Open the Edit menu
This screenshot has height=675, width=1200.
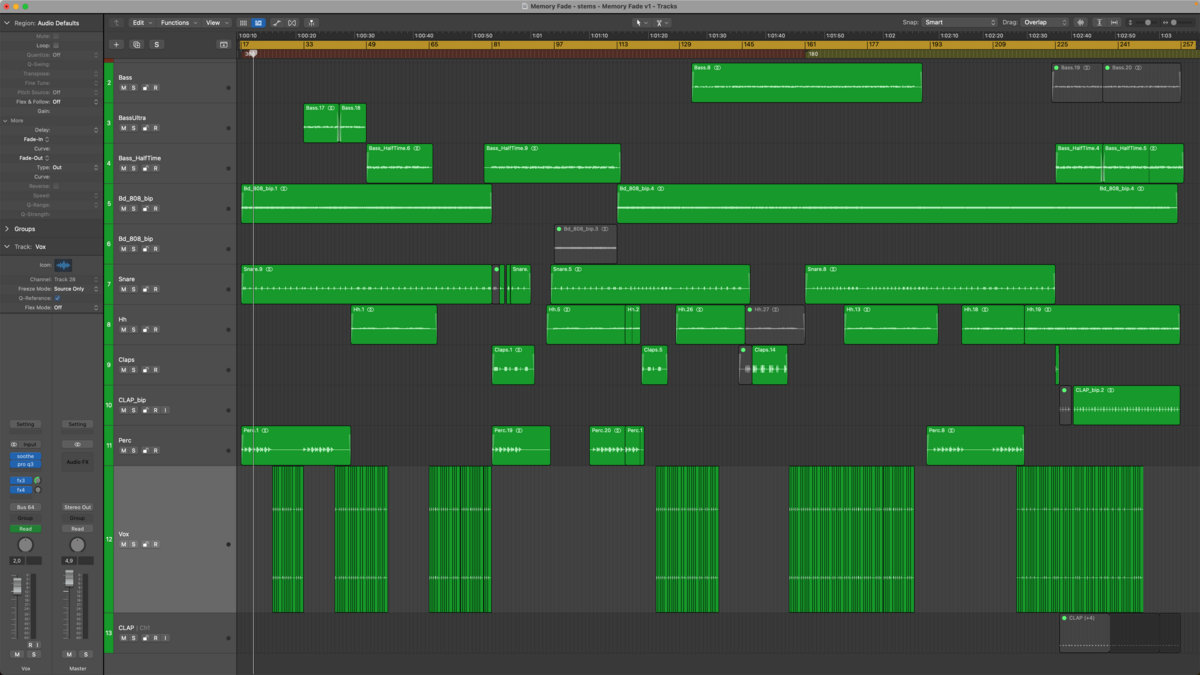click(x=140, y=22)
